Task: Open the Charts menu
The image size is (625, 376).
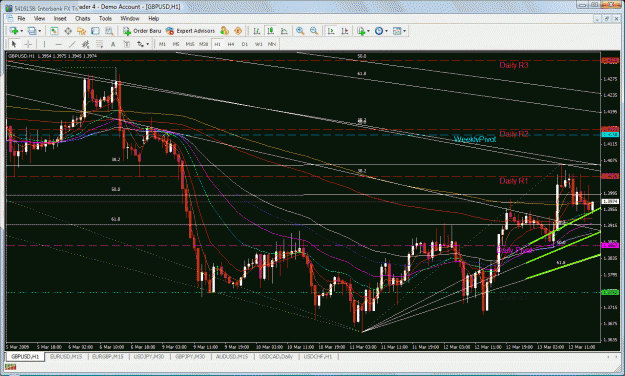Action: 83,18
